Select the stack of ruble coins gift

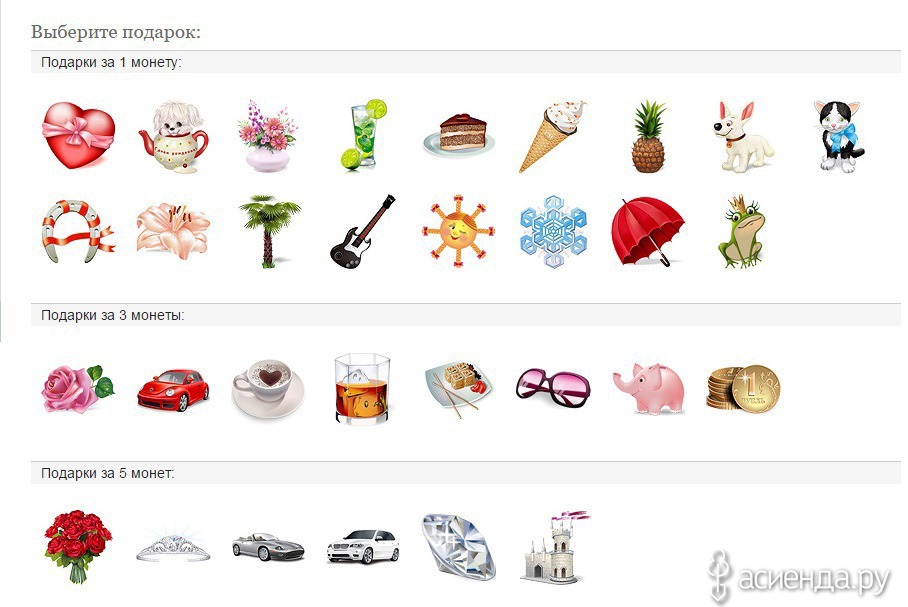click(743, 389)
